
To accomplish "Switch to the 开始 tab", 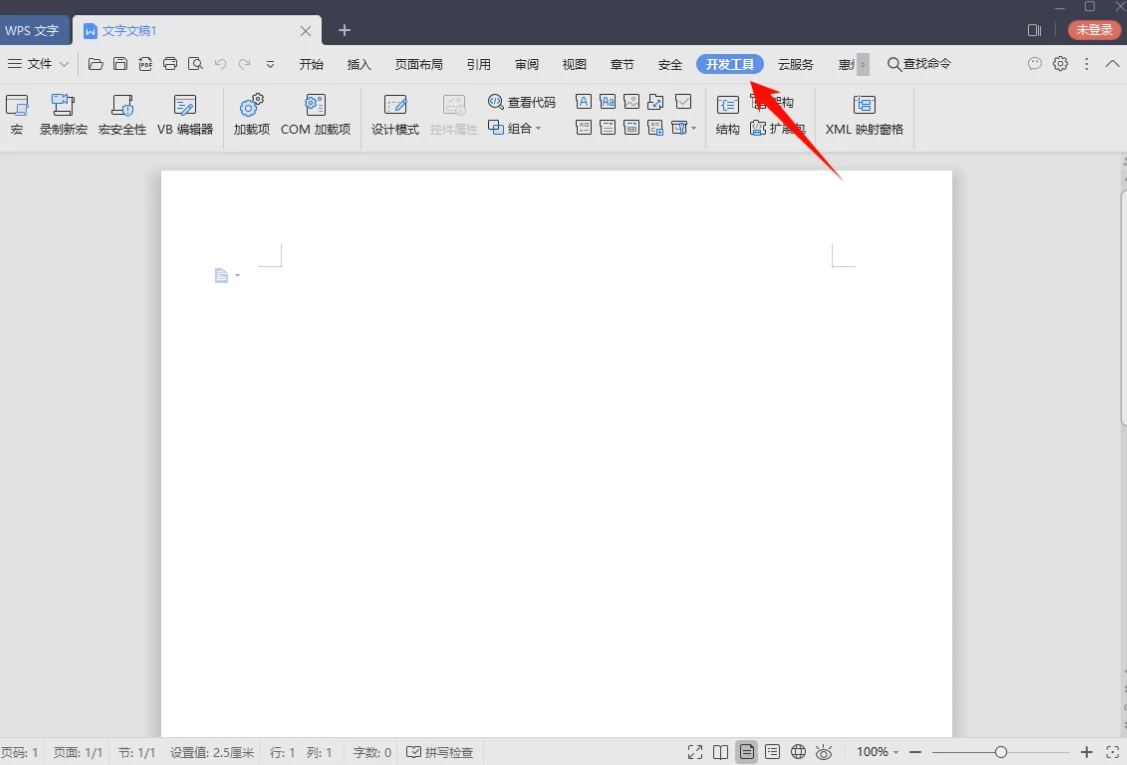I will (311, 65).
